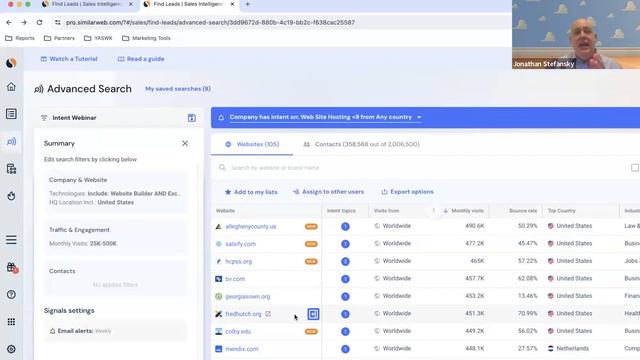Open the Marketing Tools bookmarks folder
The image size is (640, 360).
[146, 38]
